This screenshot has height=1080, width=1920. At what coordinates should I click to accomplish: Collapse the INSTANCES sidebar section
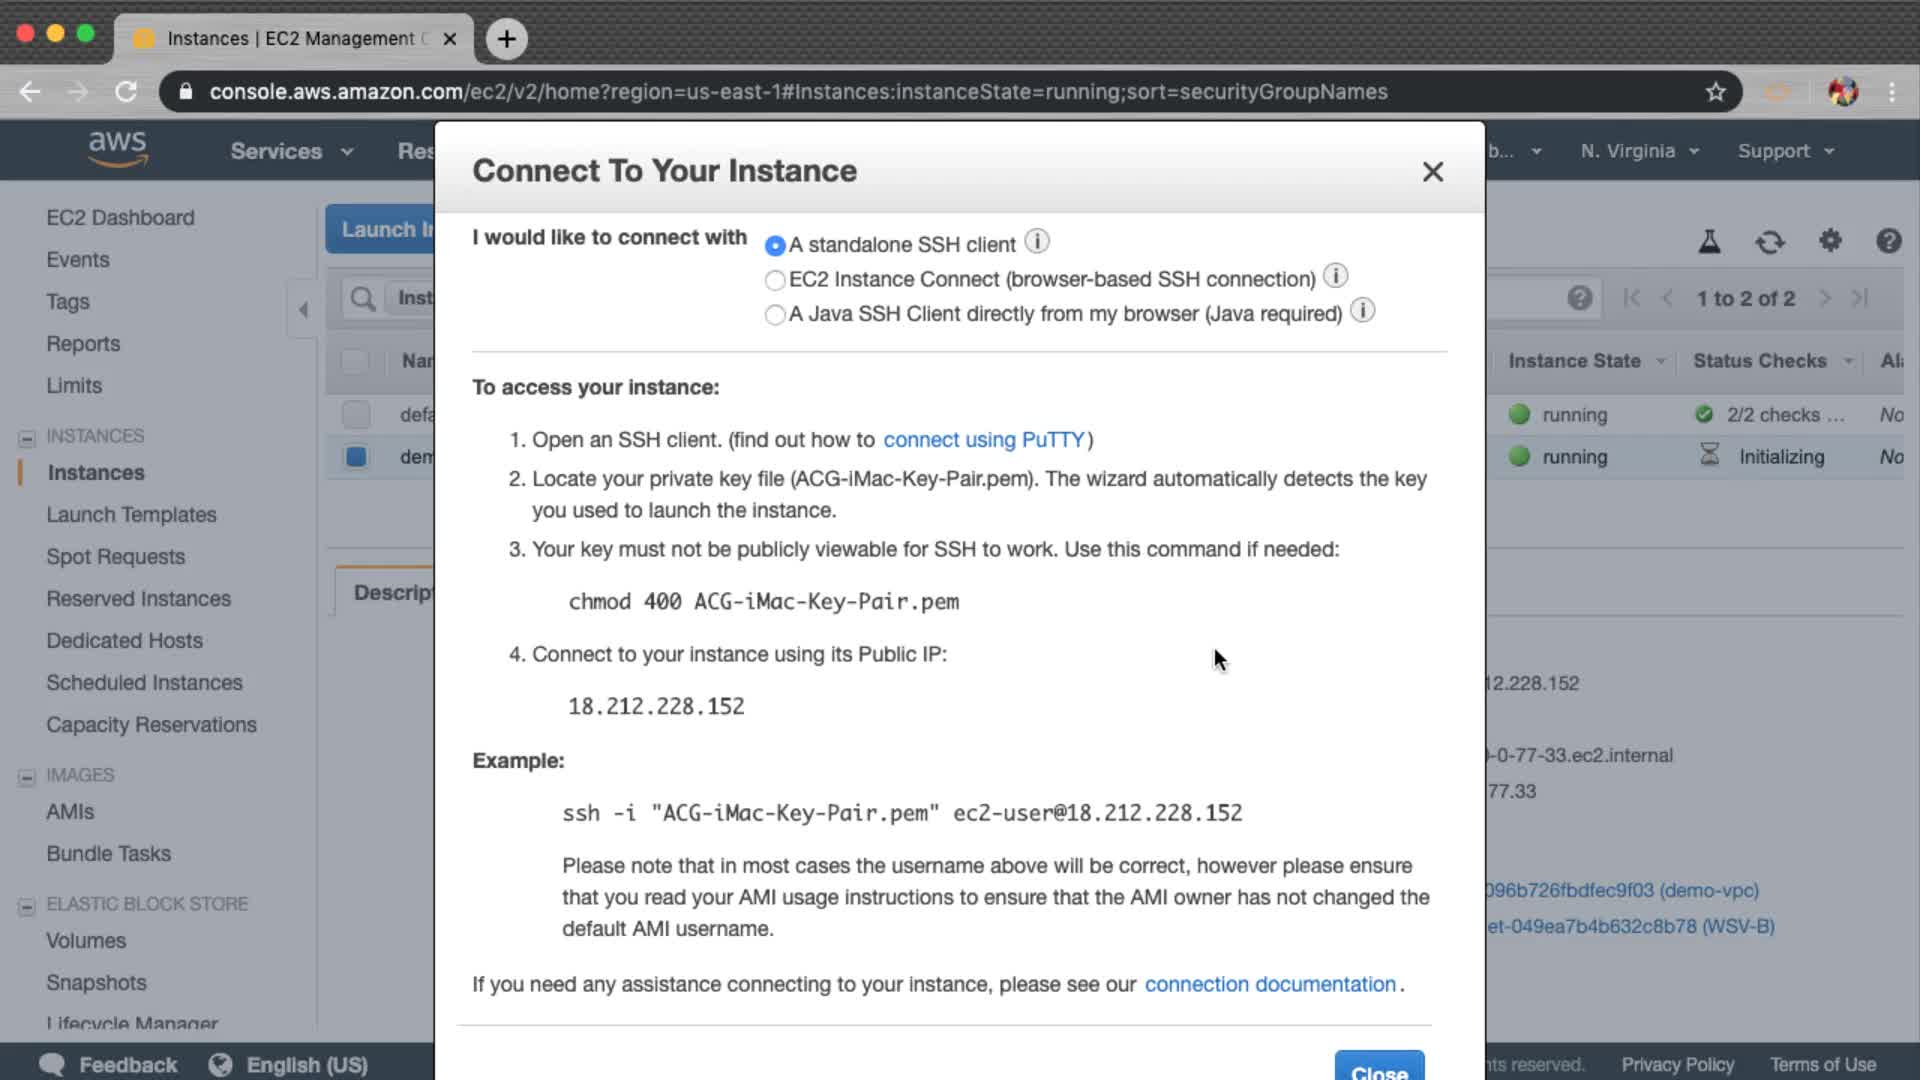[x=27, y=438]
